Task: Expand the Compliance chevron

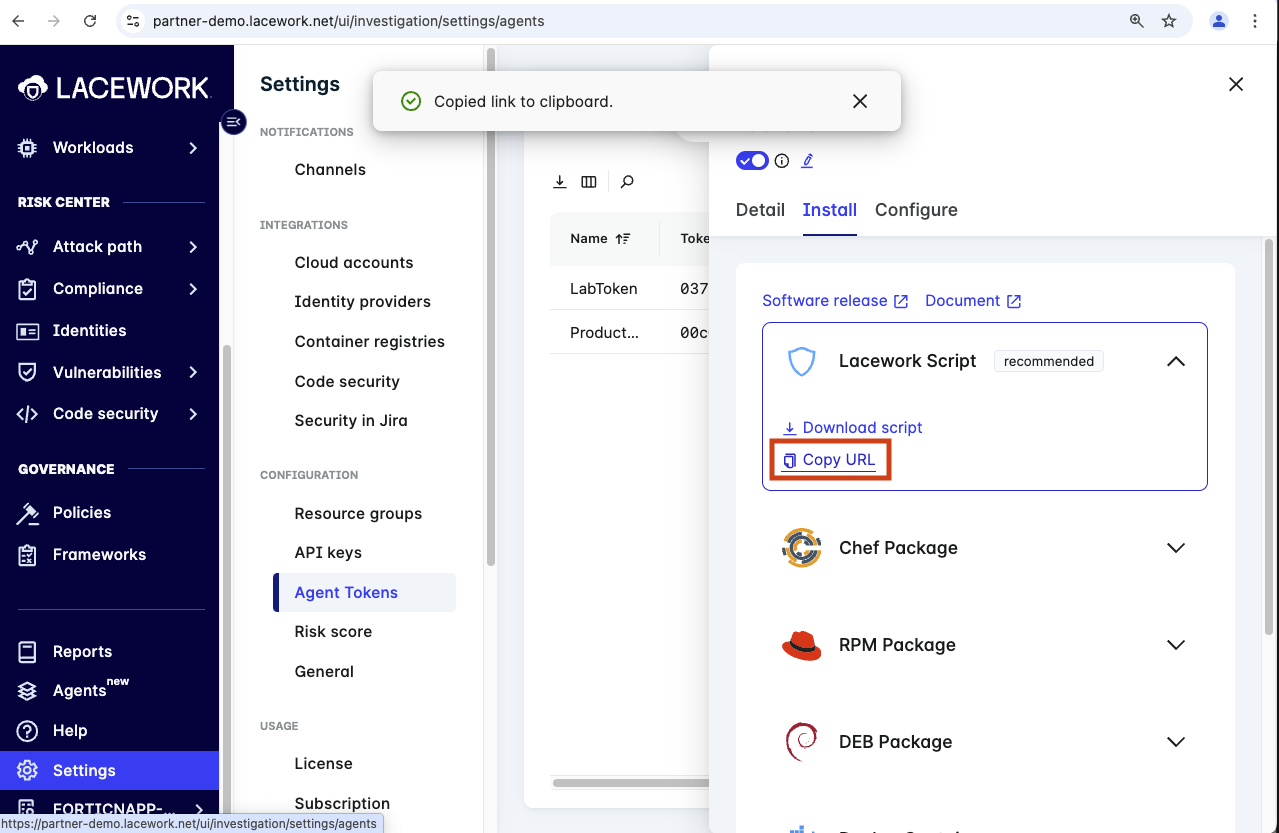Action: [193, 289]
